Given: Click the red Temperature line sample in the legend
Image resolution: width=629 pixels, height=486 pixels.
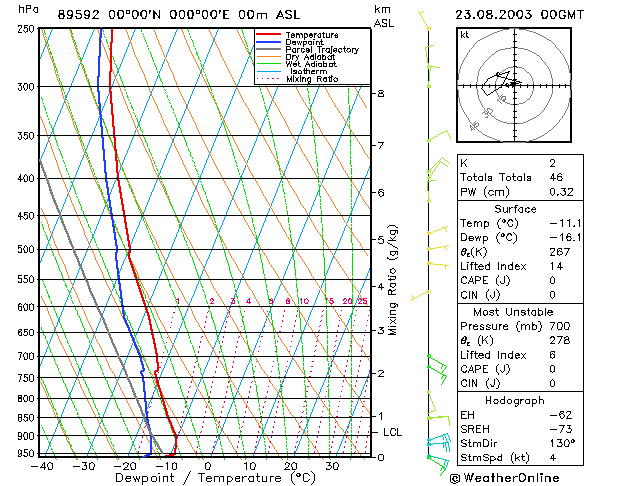Looking at the screenshot, I should tap(268, 34).
